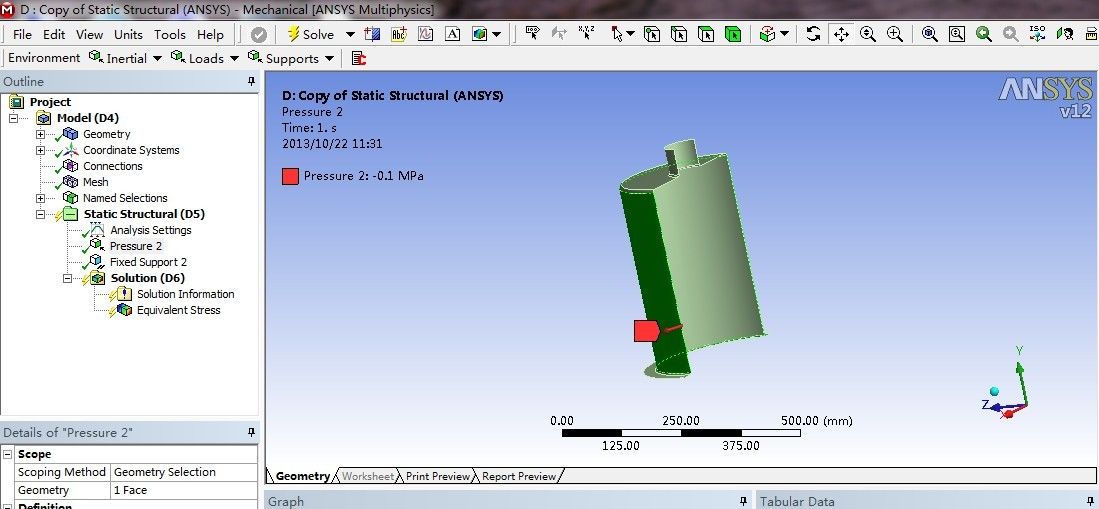
Task: Collapse the Solution (D6) node
Action: click(67, 278)
